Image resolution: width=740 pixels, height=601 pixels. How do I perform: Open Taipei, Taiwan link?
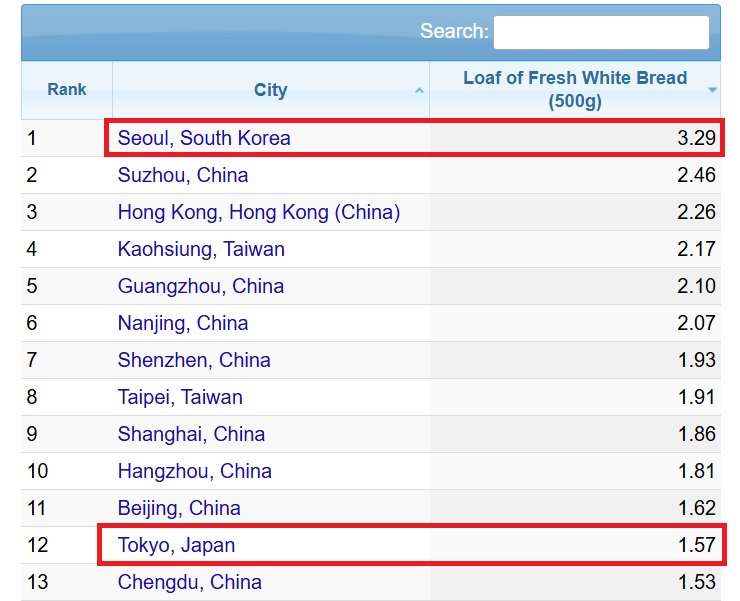click(180, 397)
